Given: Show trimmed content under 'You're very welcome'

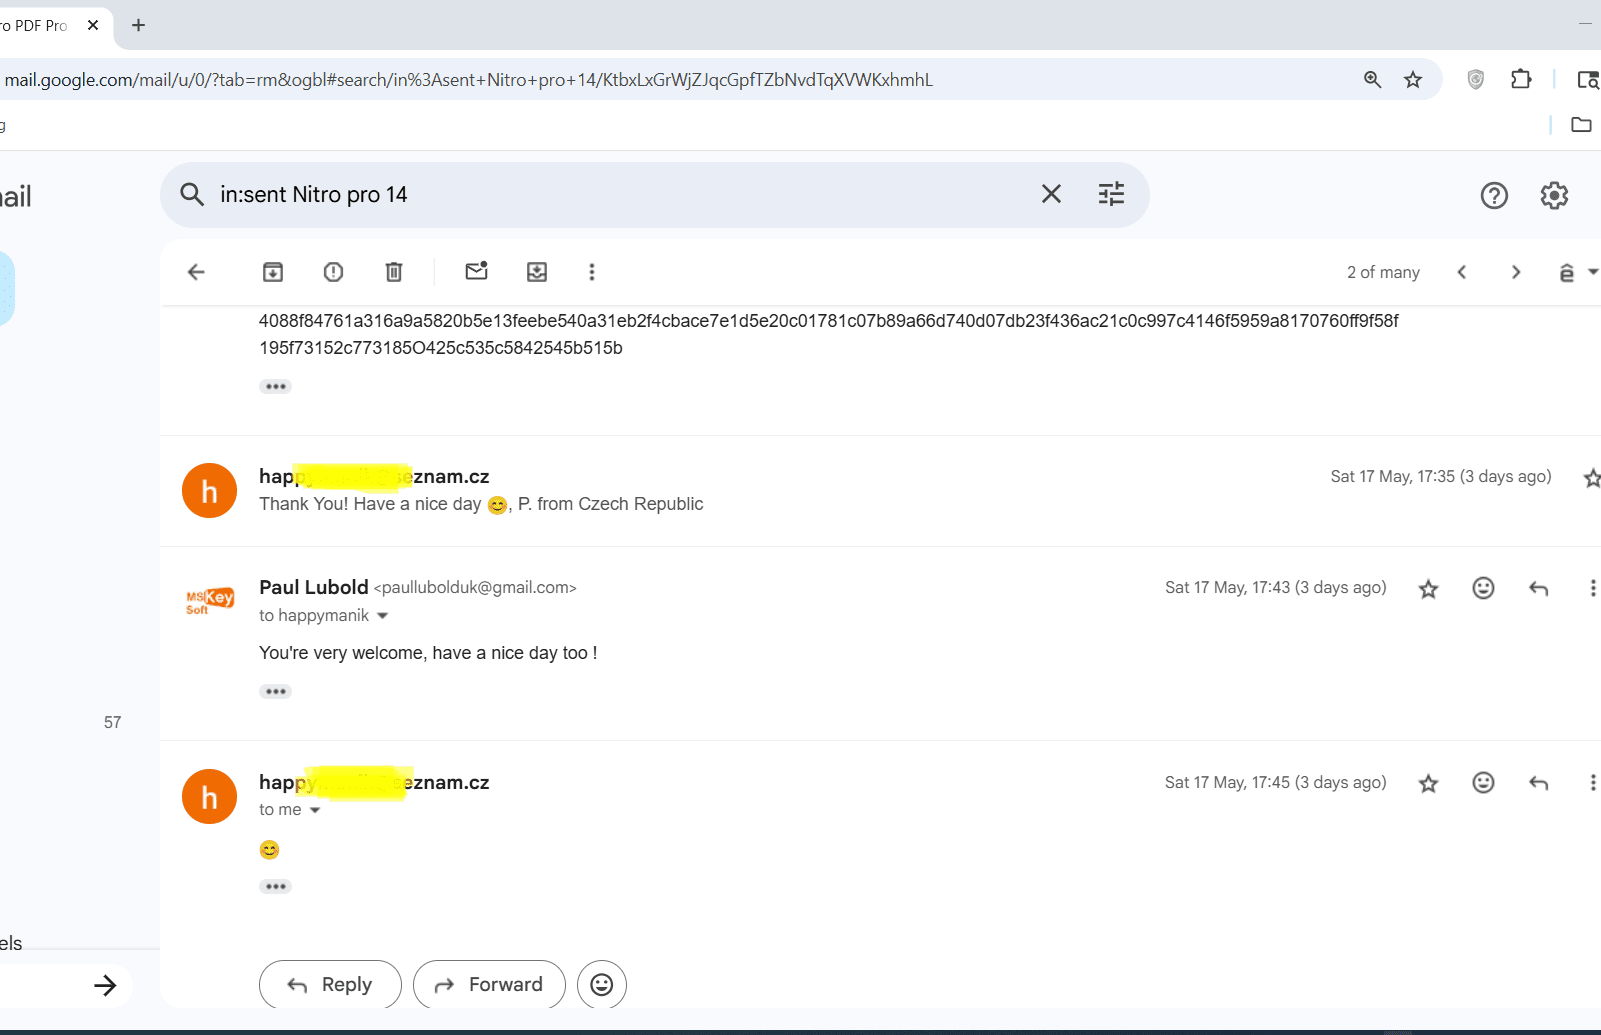Looking at the screenshot, I should coord(275,691).
